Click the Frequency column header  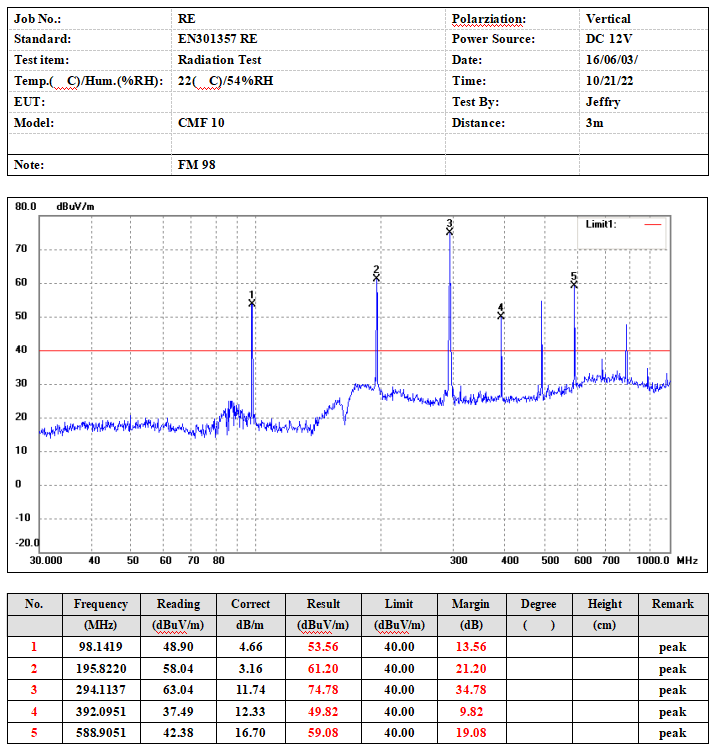click(101, 604)
